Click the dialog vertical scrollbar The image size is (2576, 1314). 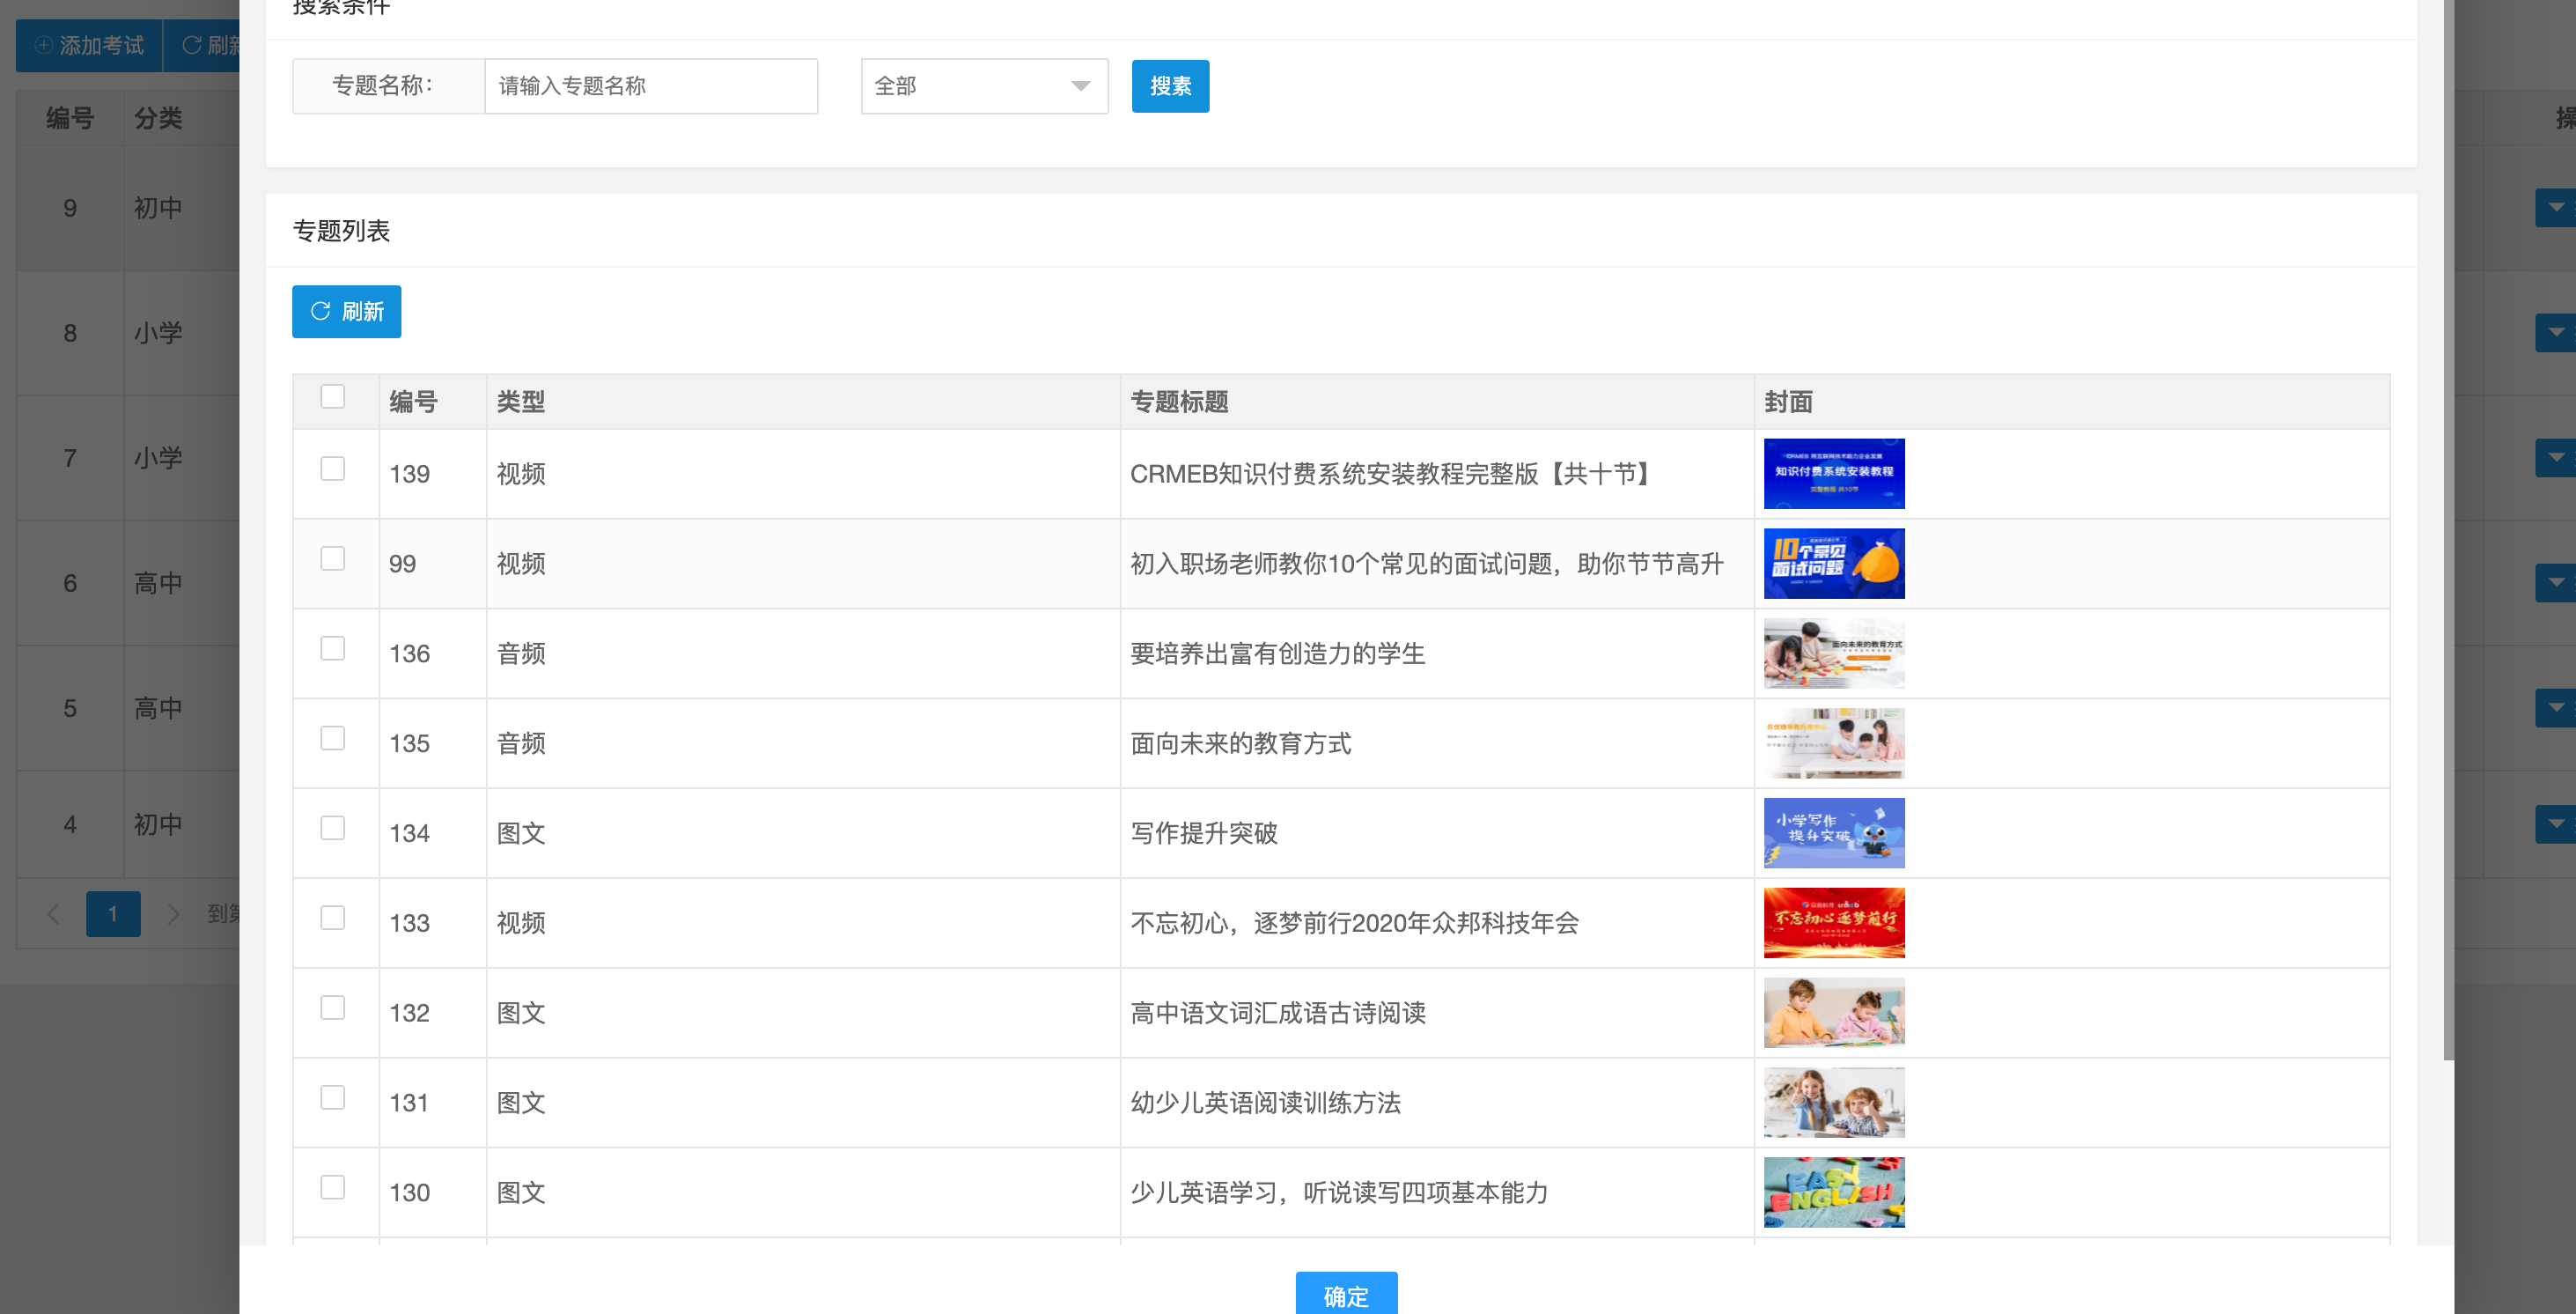[2448, 530]
